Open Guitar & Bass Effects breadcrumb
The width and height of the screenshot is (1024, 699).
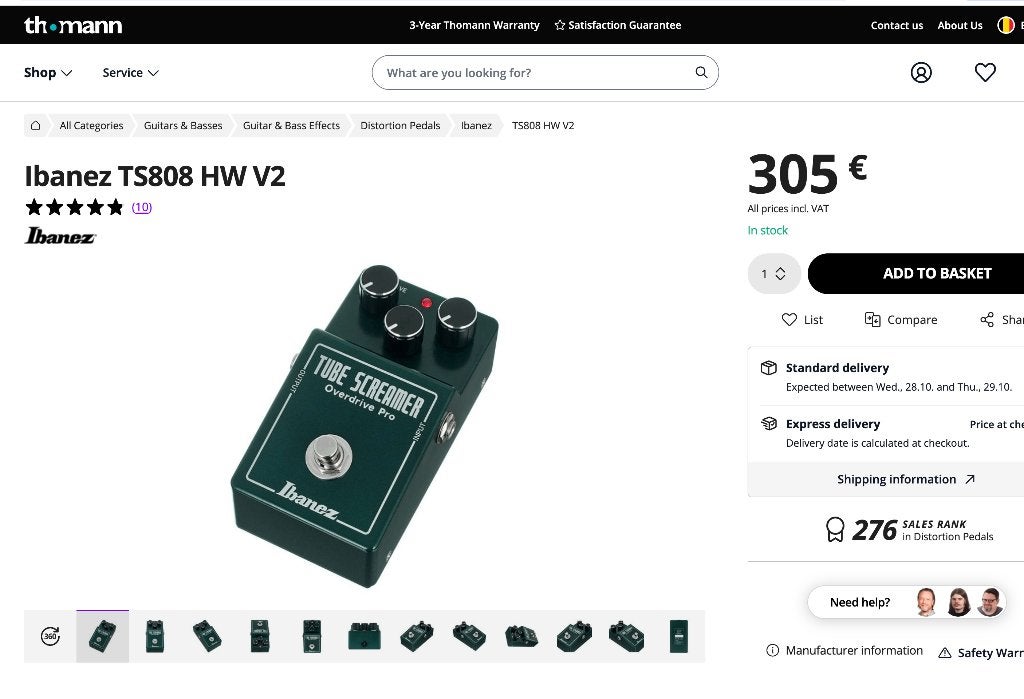[291, 125]
